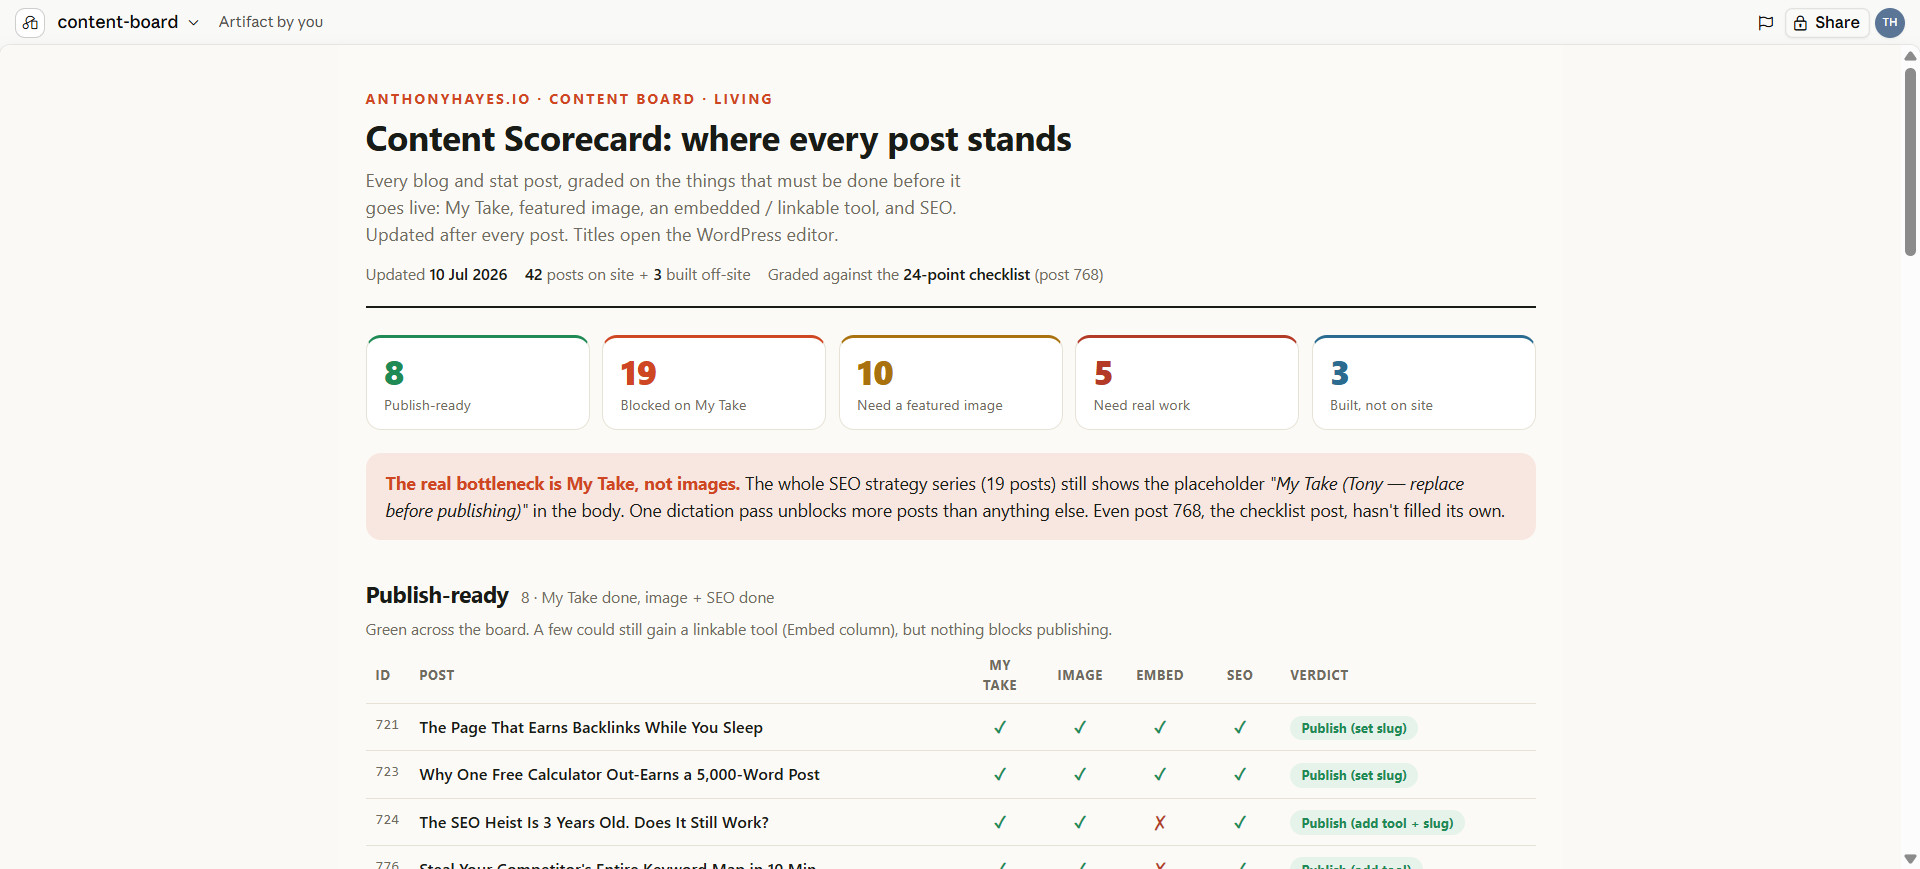Open the content-board title dropdown

click(x=128, y=22)
